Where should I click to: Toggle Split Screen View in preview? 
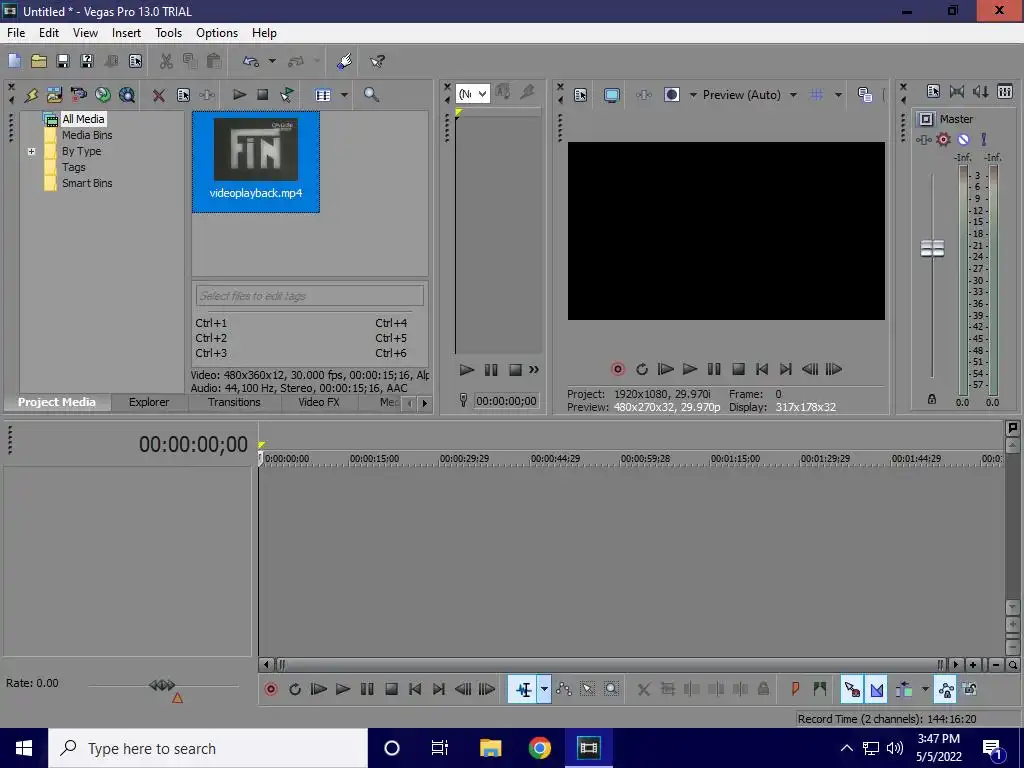click(671, 95)
